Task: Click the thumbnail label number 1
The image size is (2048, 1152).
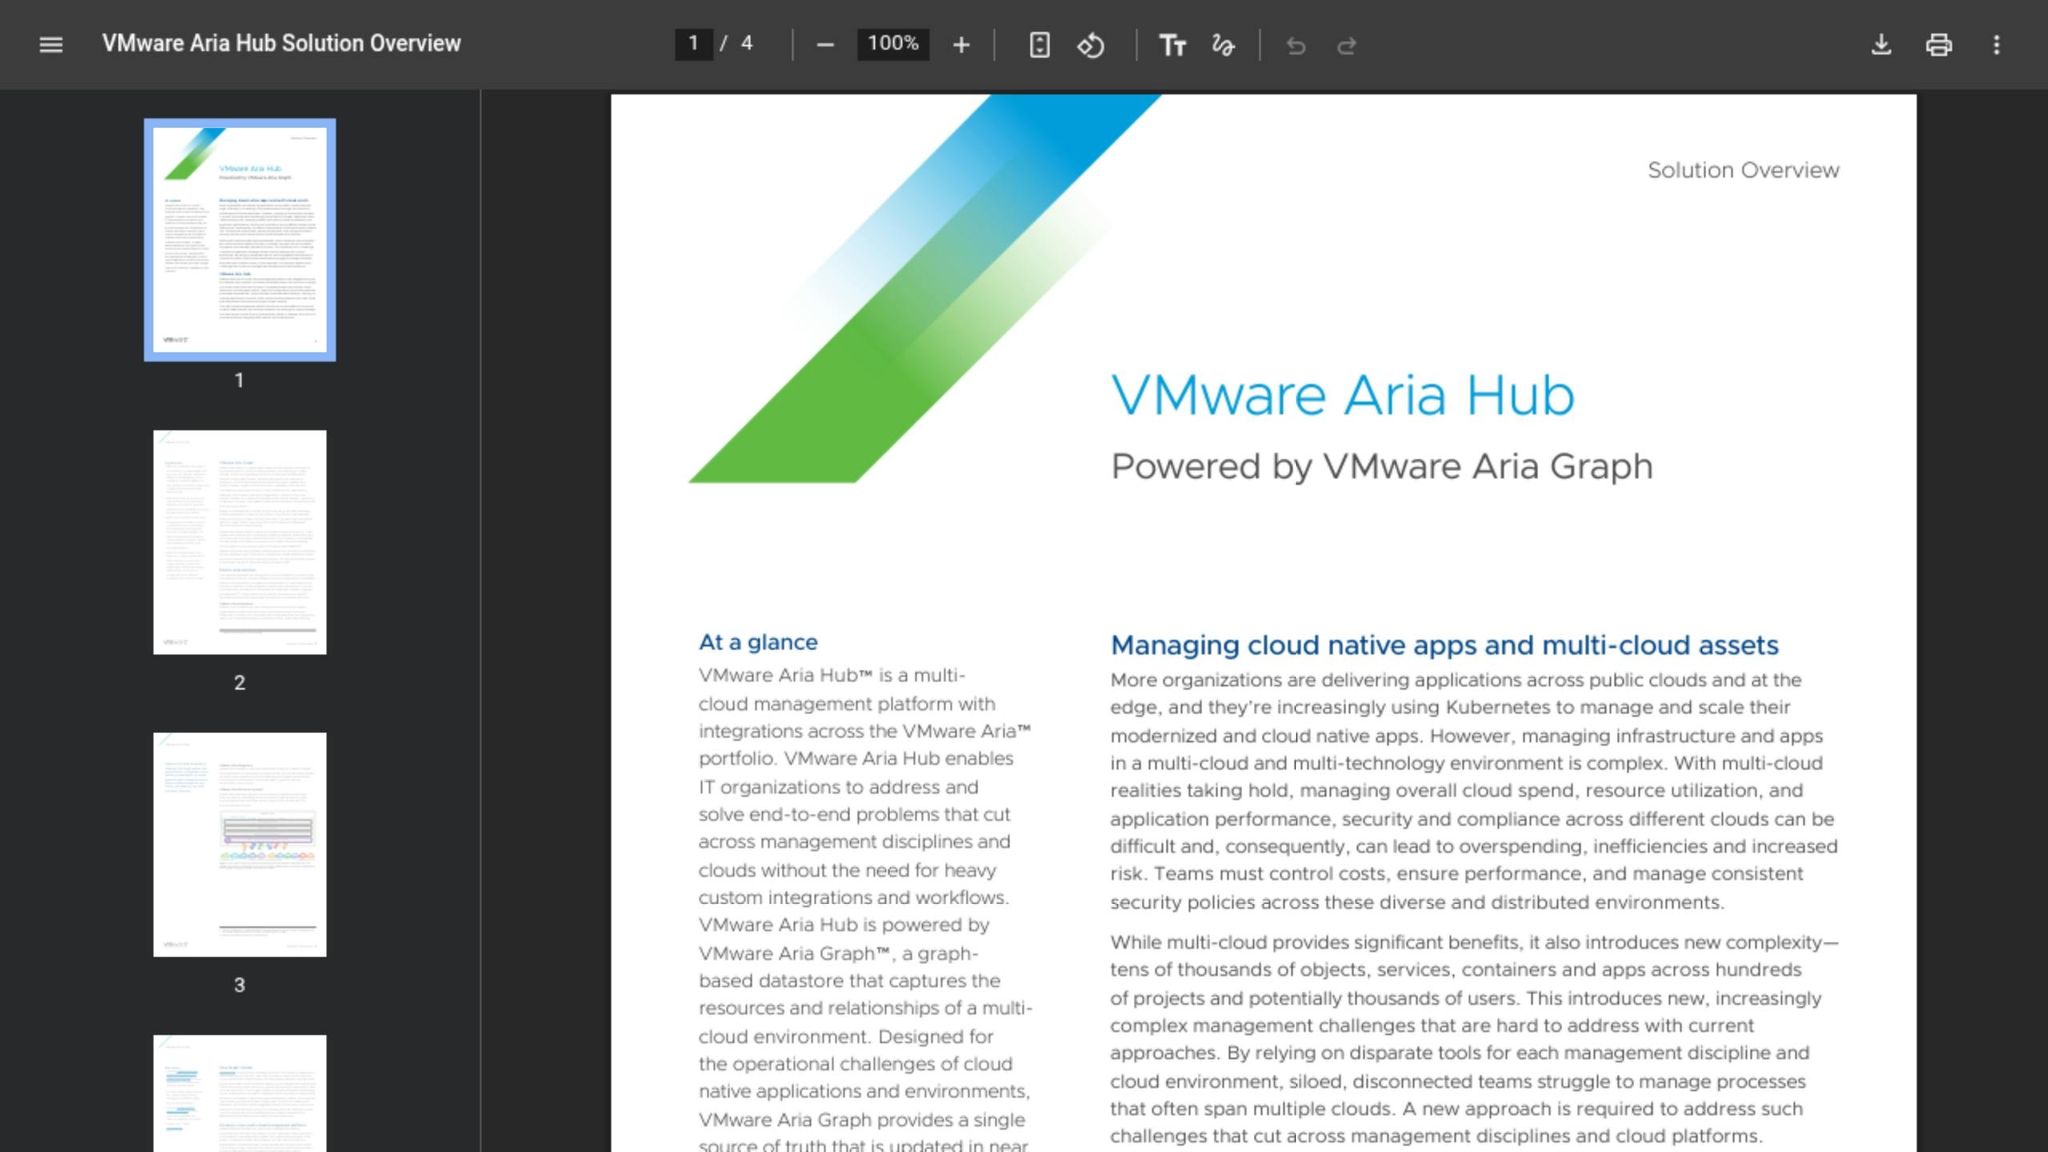Action: 239,380
